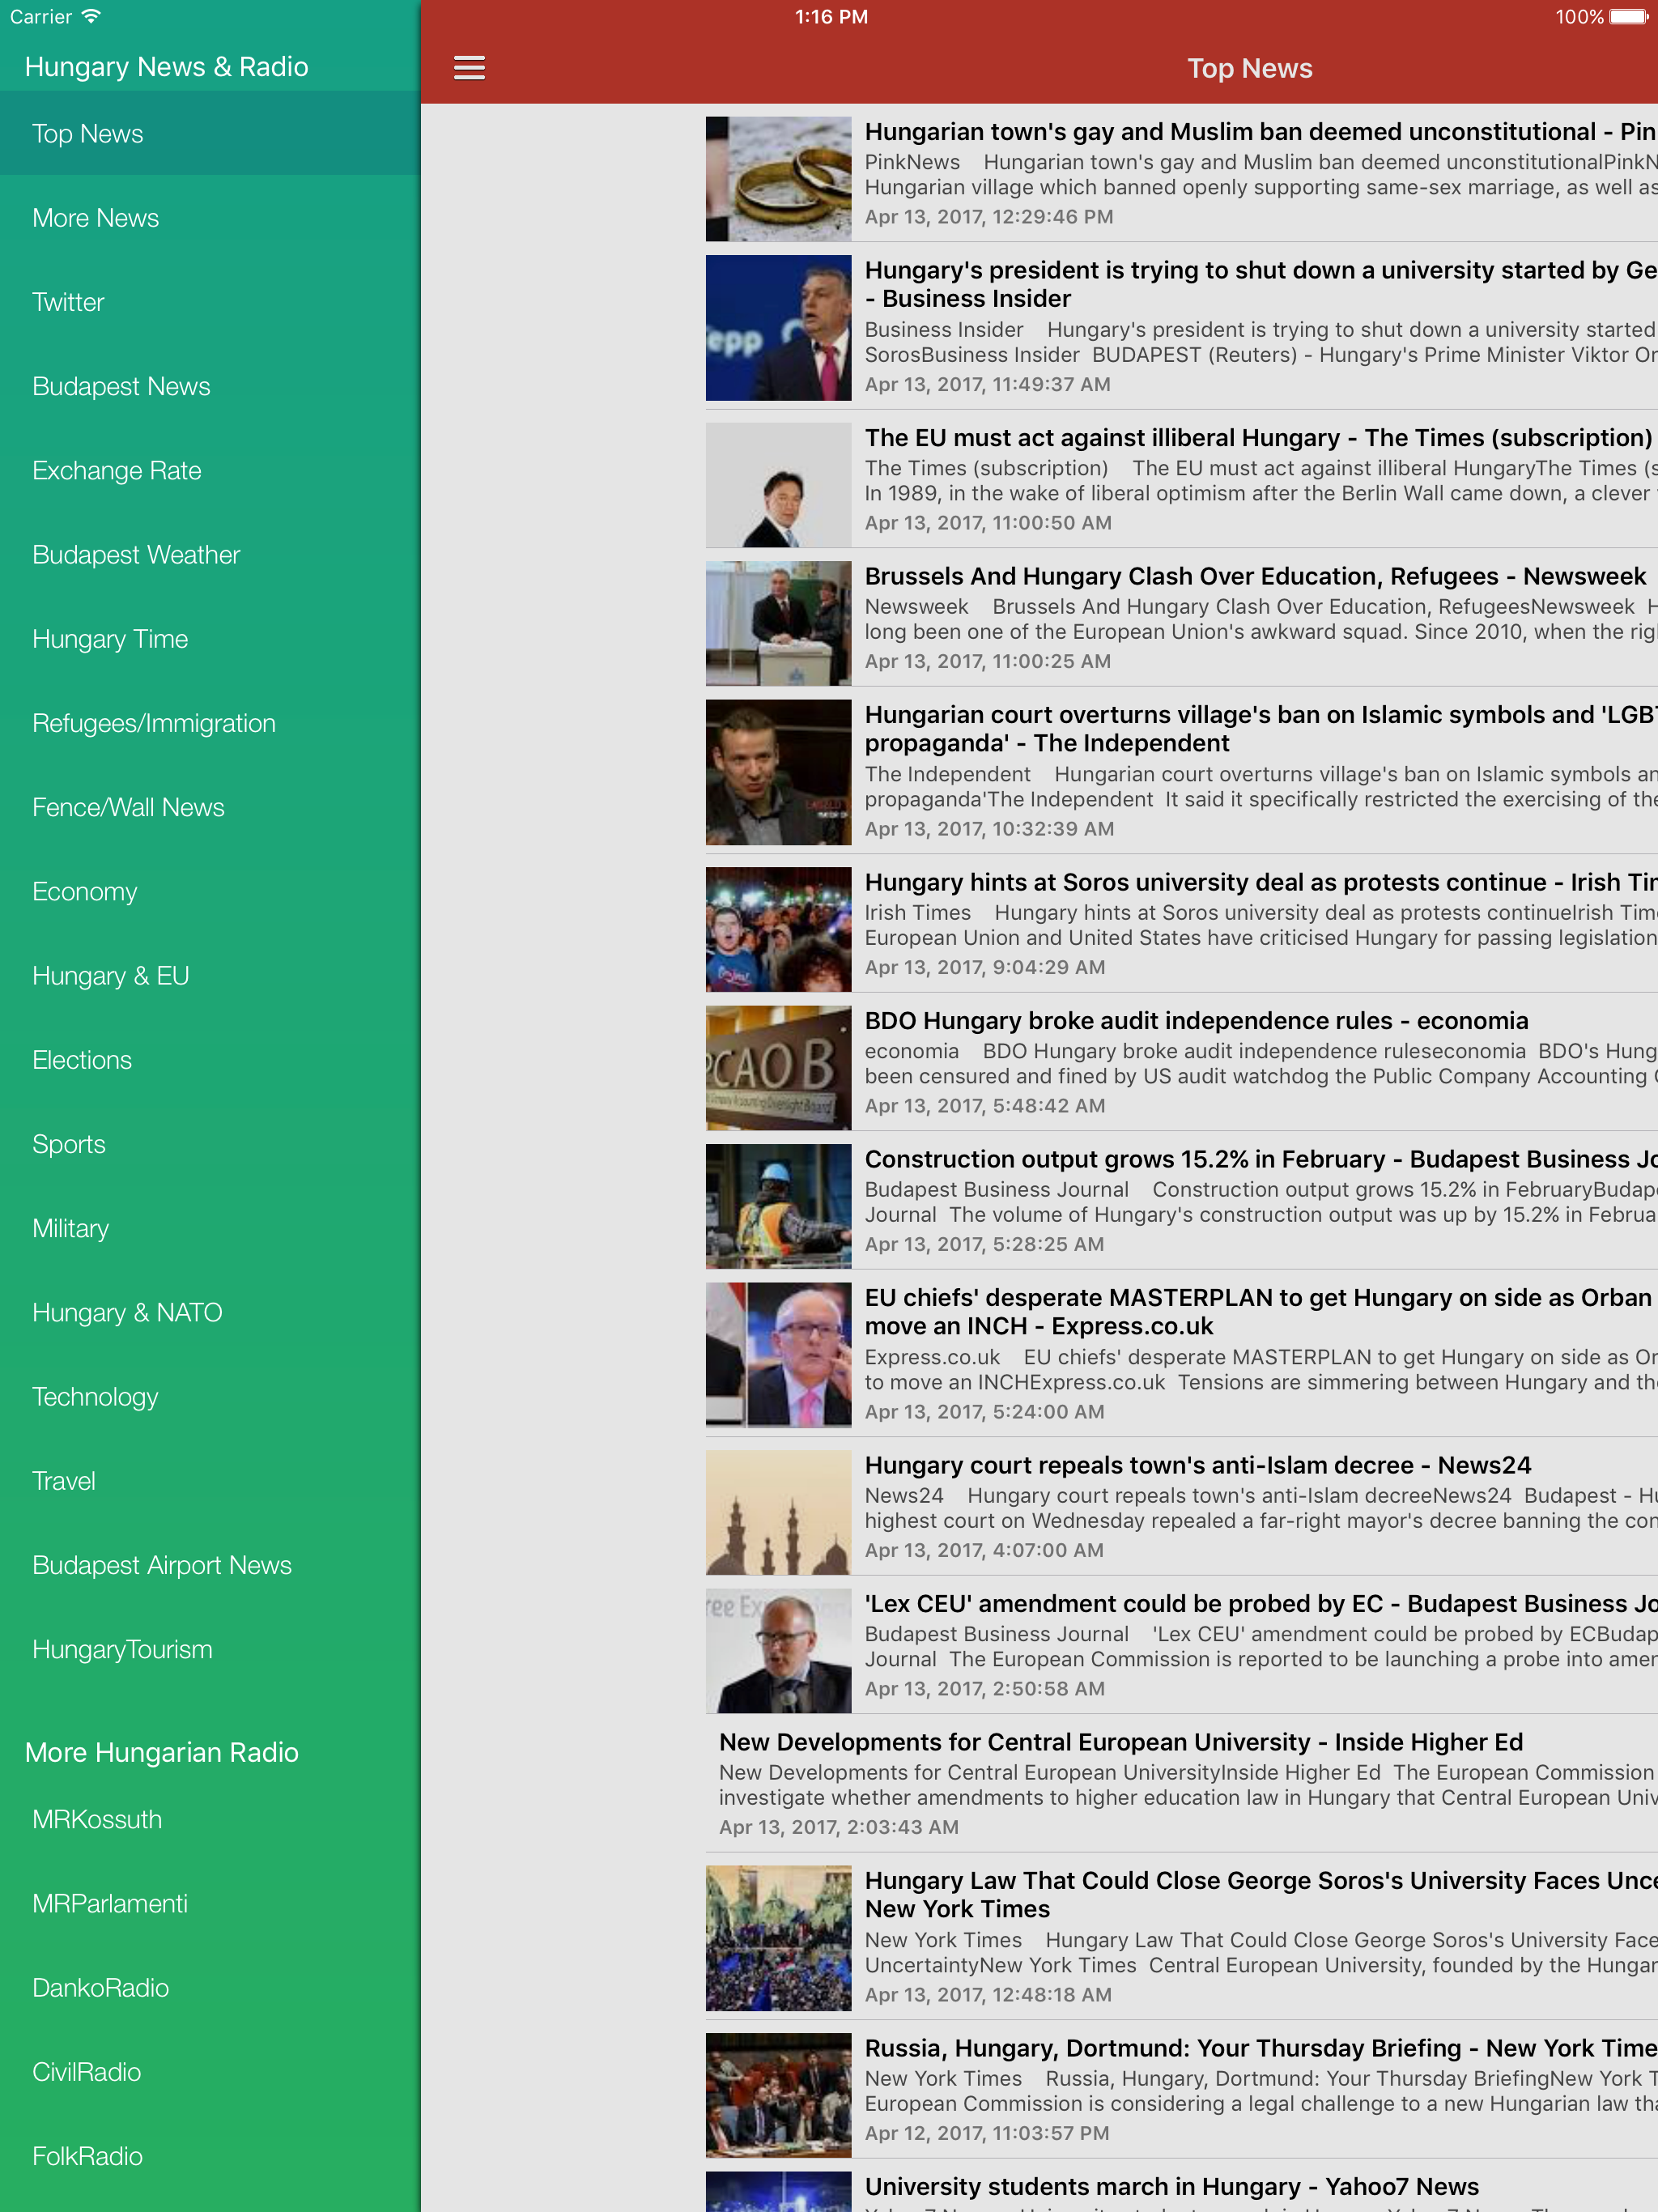The width and height of the screenshot is (1658, 2212).
Task: Read BDO Hungary broke audit rules headline
Action: [x=1196, y=1020]
